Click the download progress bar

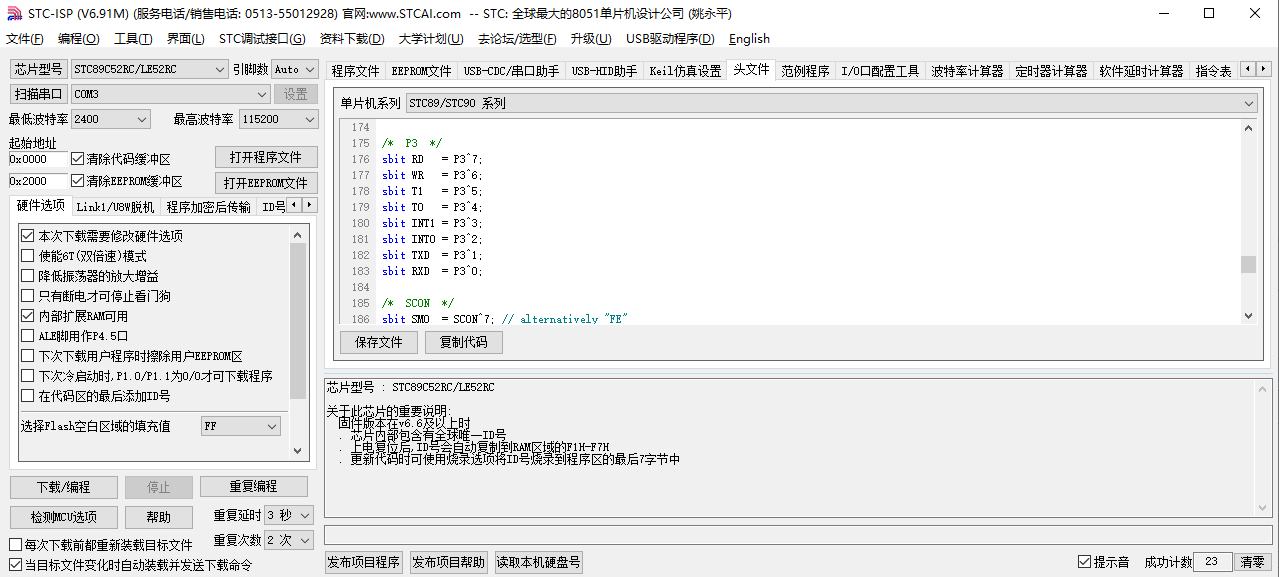[797, 534]
